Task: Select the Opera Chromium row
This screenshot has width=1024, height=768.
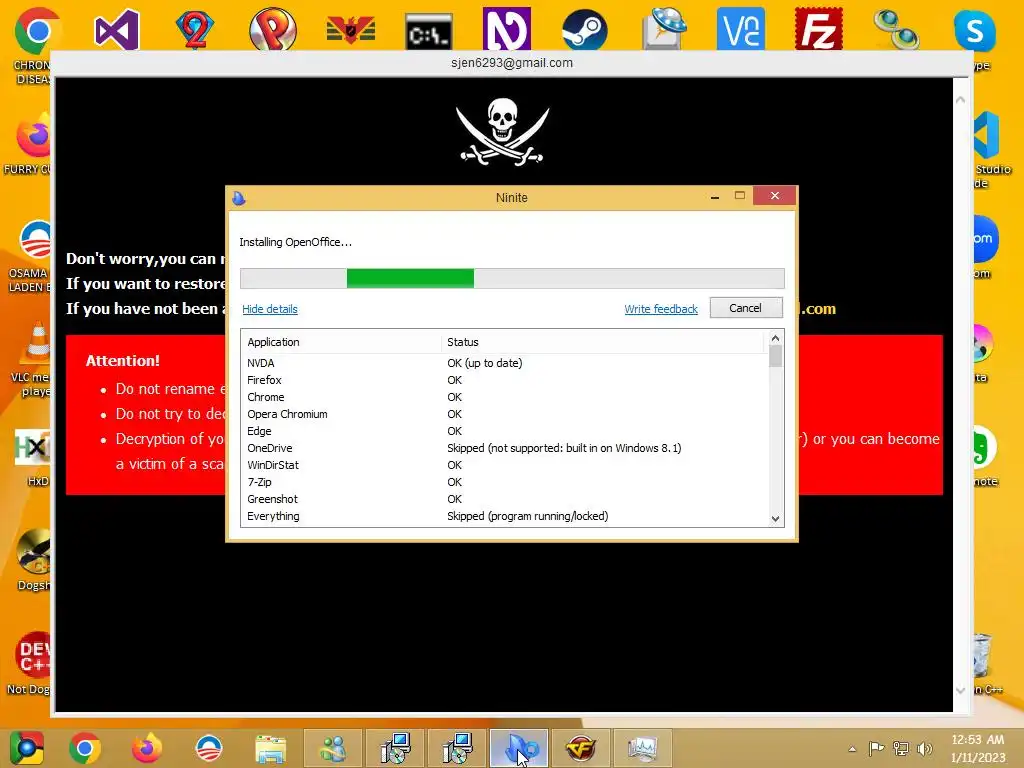Action: (505, 414)
